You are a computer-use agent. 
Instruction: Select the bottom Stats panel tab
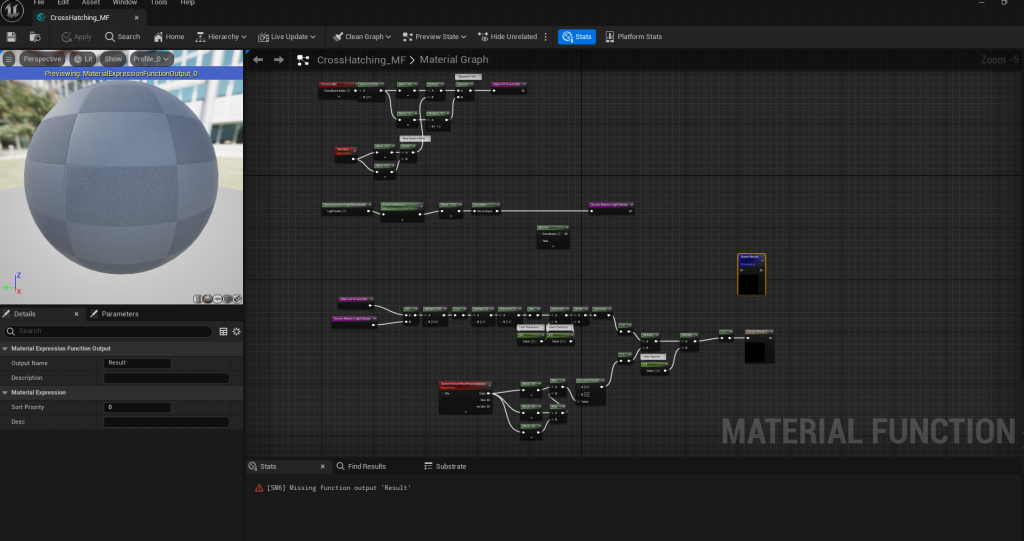point(268,467)
